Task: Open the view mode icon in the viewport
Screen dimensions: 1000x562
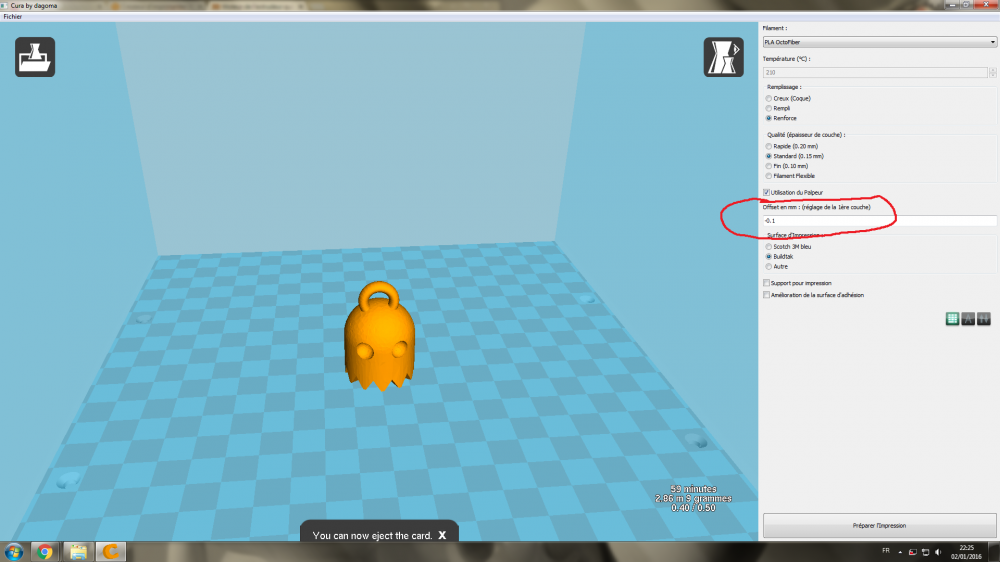Action: click(x=723, y=57)
